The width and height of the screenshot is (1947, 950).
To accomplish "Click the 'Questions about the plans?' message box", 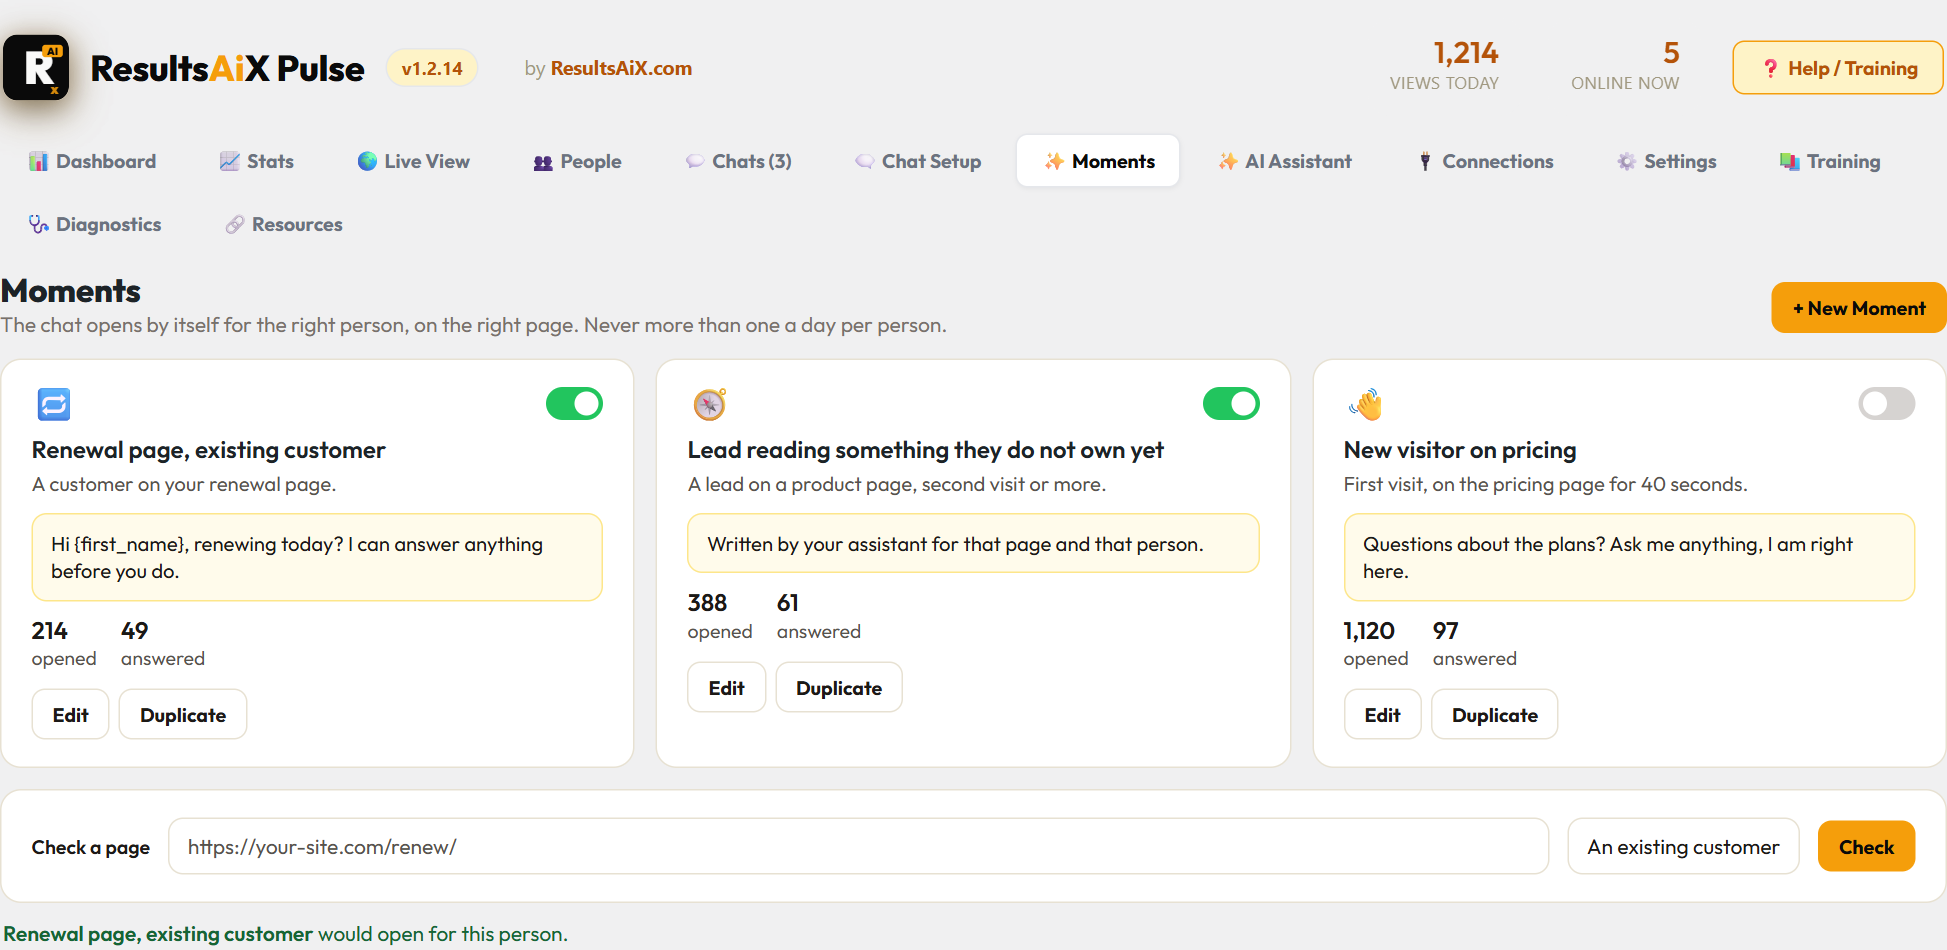I will [1629, 557].
